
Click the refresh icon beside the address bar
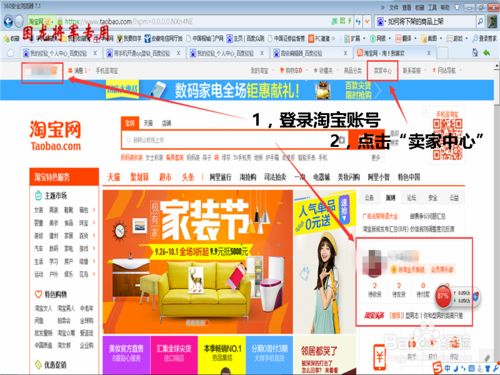coord(358,22)
